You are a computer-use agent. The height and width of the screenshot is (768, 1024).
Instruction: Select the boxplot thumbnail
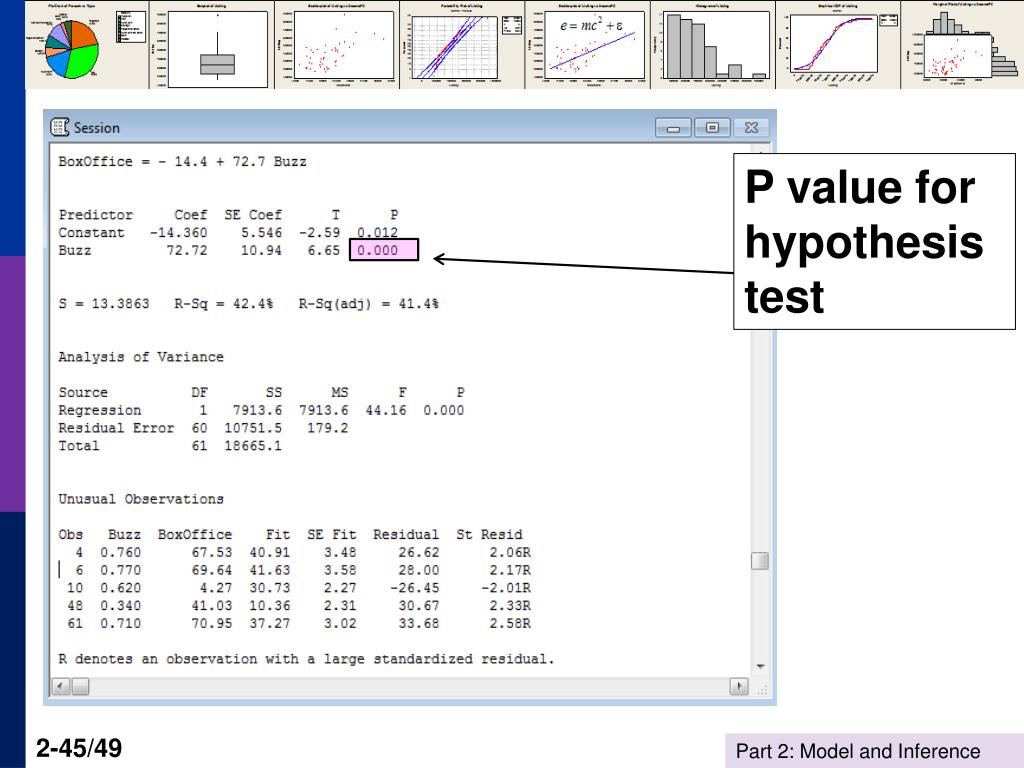click(216, 45)
